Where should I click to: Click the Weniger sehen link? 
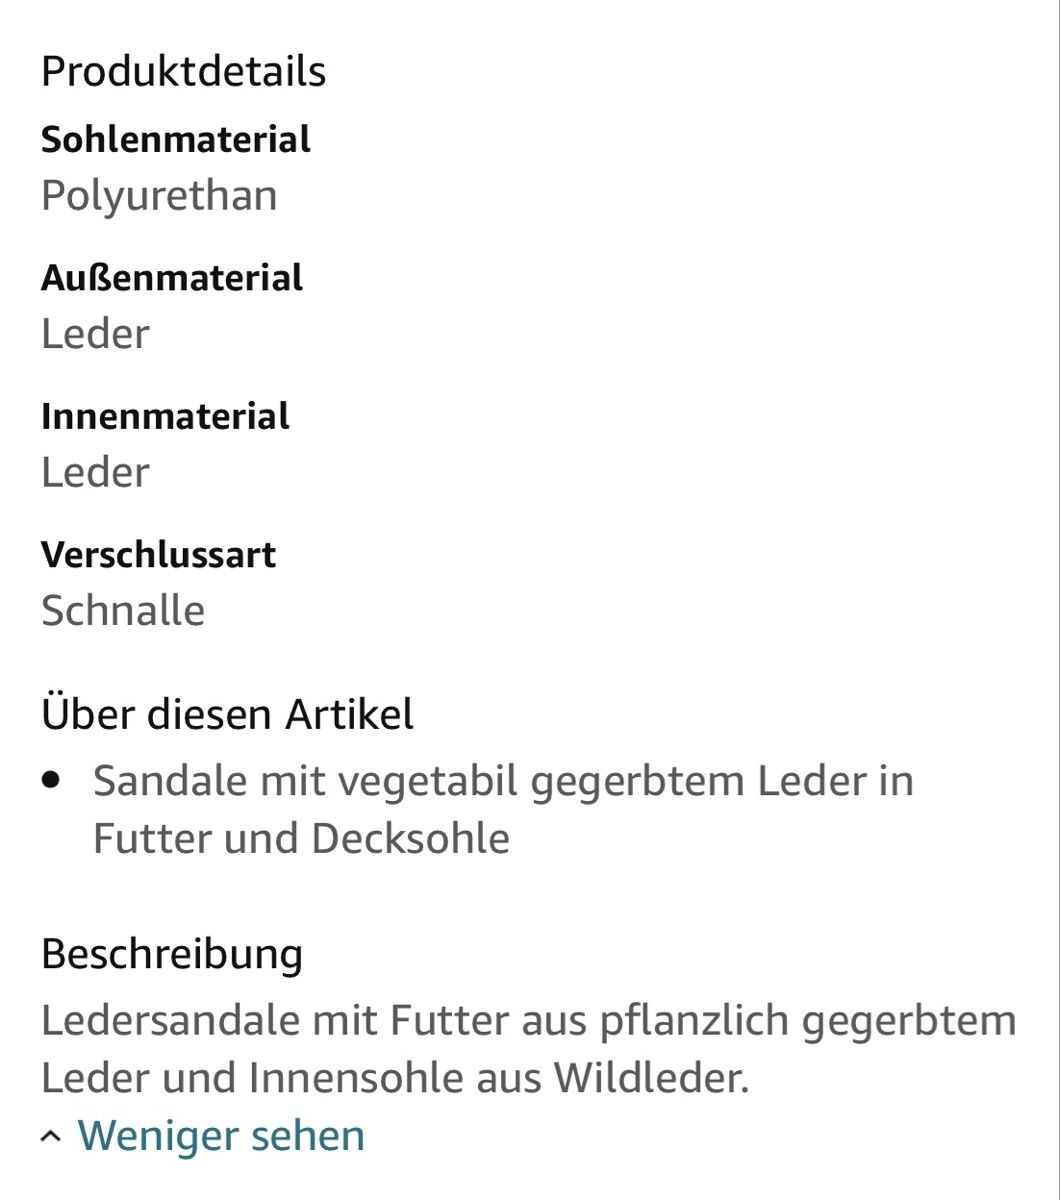221,1136
